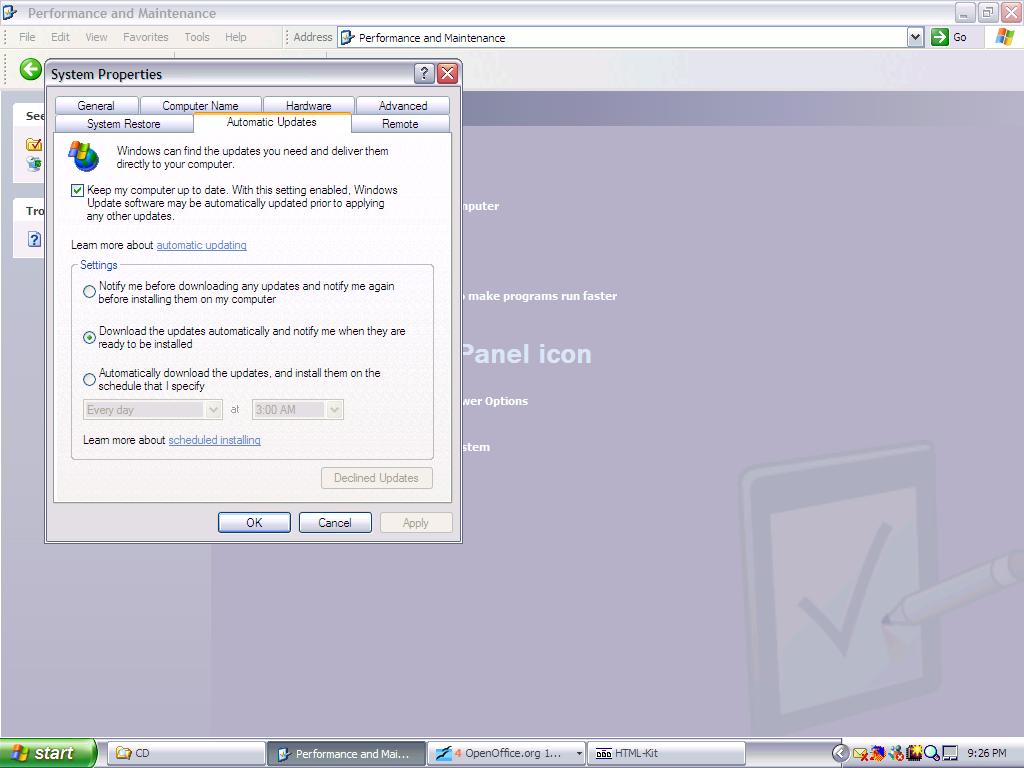Expand hidden tray icons with the chevron
The height and width of the screenshot is (768, 1024).
pos(841,754)
